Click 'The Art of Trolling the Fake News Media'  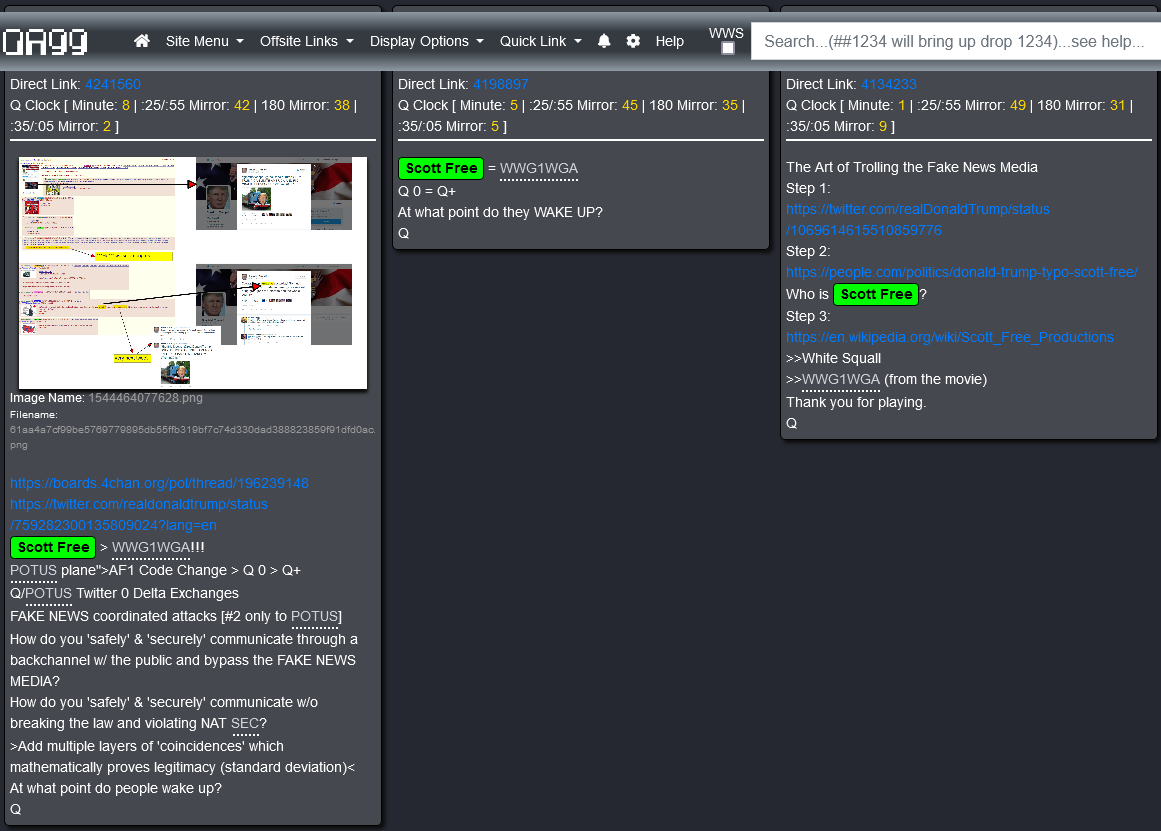(x=911, y=167)
